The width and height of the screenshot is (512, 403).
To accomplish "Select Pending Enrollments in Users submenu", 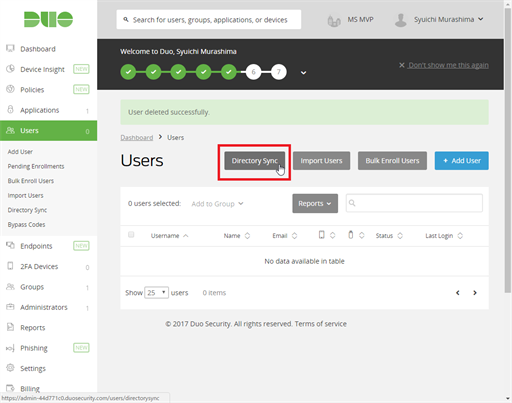I will click(x=36, y=166).
